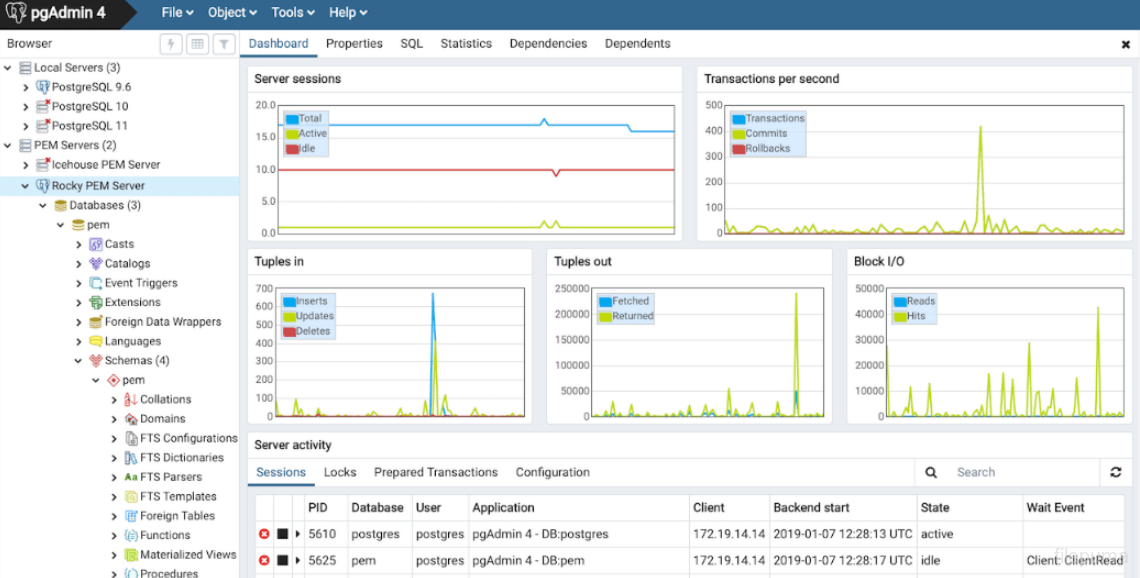Open the Tools dropdown menu
1140x578 pixels.
292,13
